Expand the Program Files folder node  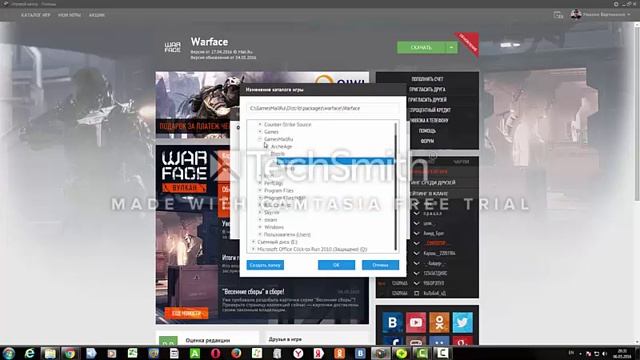(x=260, y=190)
